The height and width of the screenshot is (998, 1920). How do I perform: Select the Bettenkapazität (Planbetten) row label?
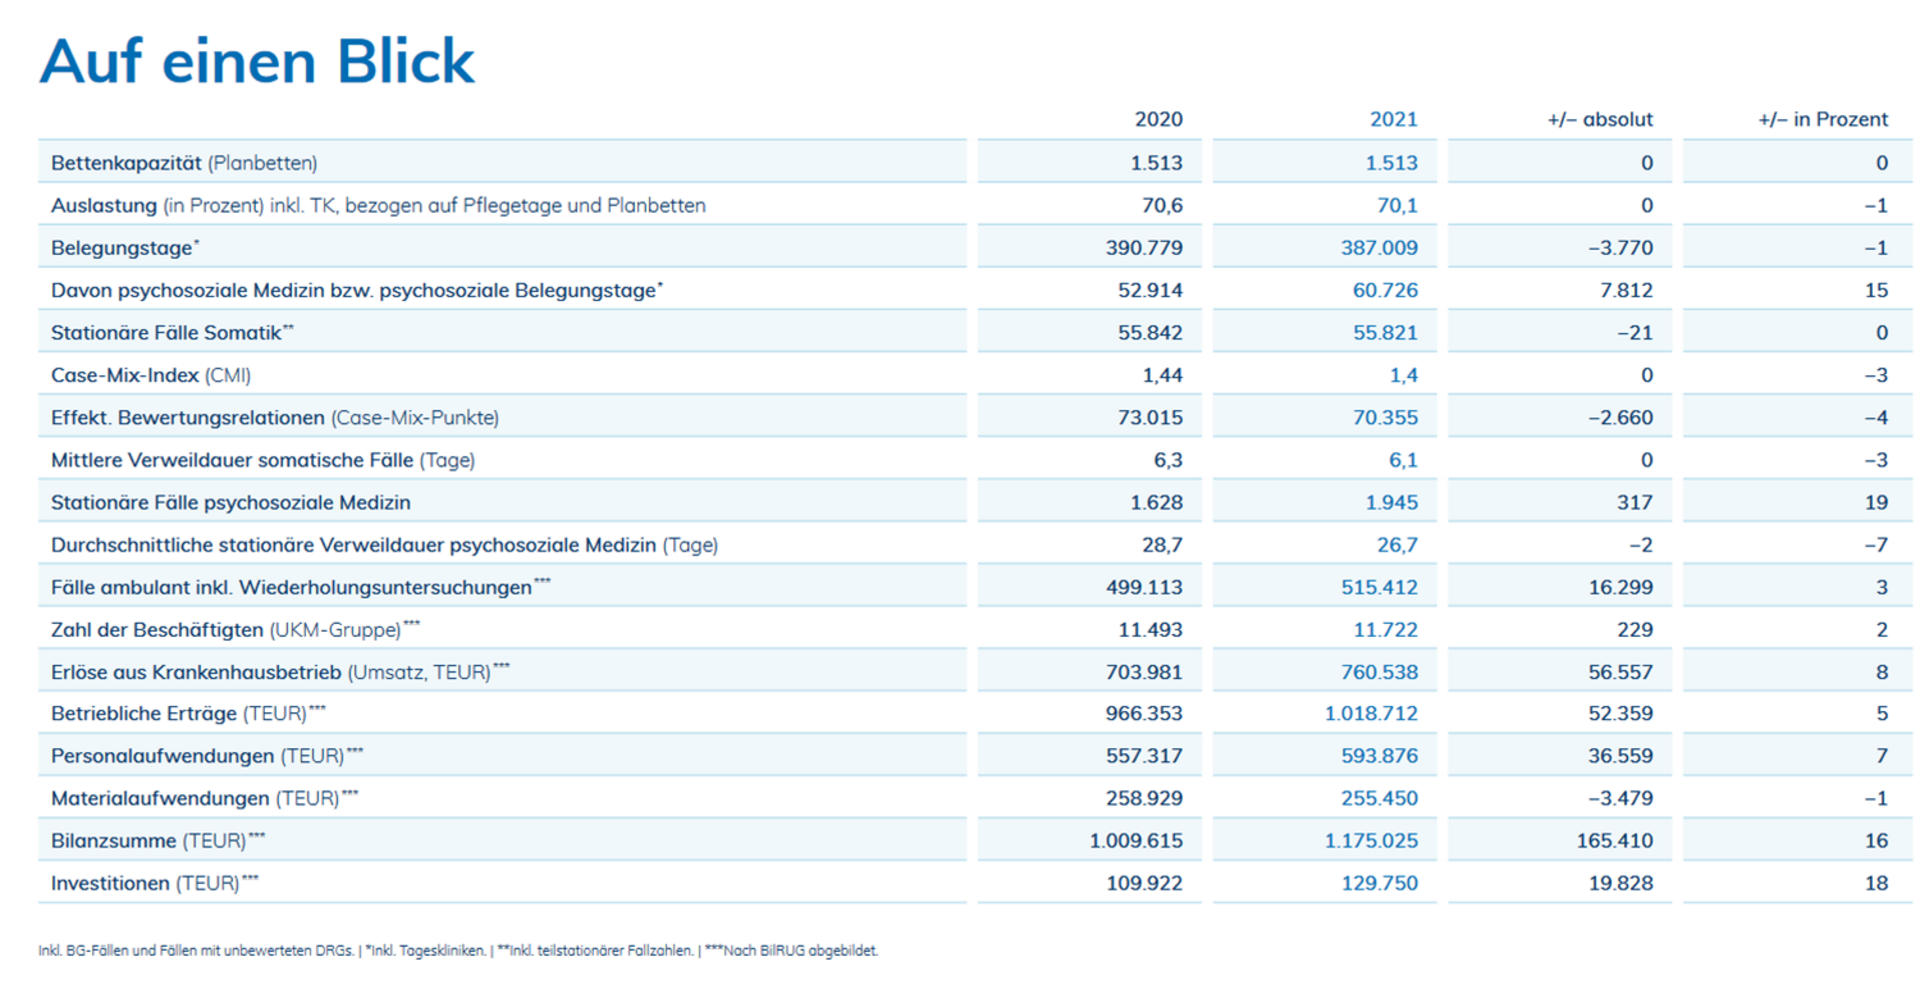click(184, 163)
